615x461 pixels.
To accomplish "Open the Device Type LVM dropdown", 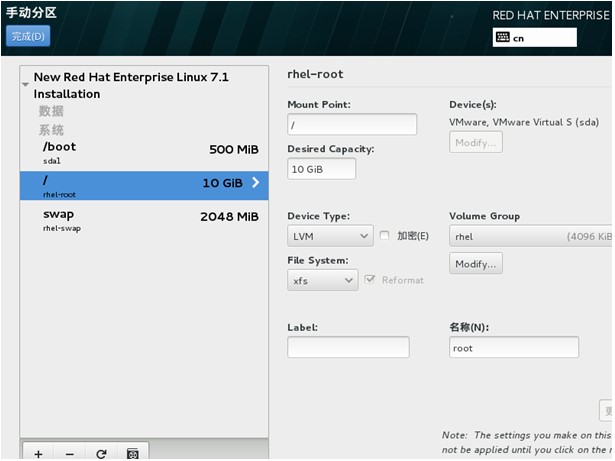I will tap(330, 237).
